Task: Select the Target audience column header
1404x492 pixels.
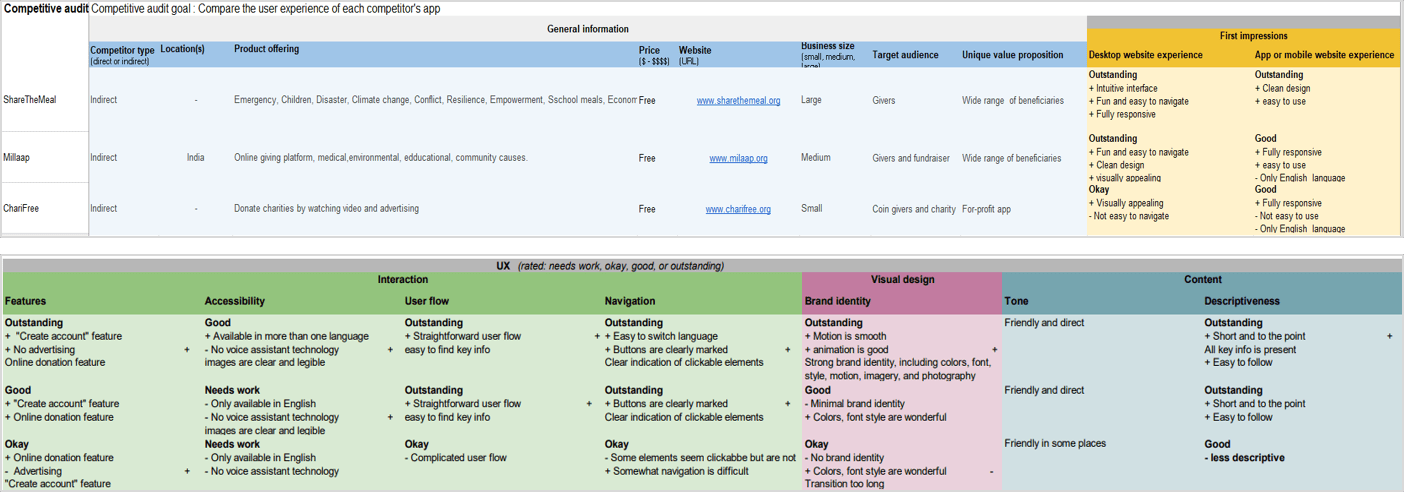Action: tap(905, 55)
